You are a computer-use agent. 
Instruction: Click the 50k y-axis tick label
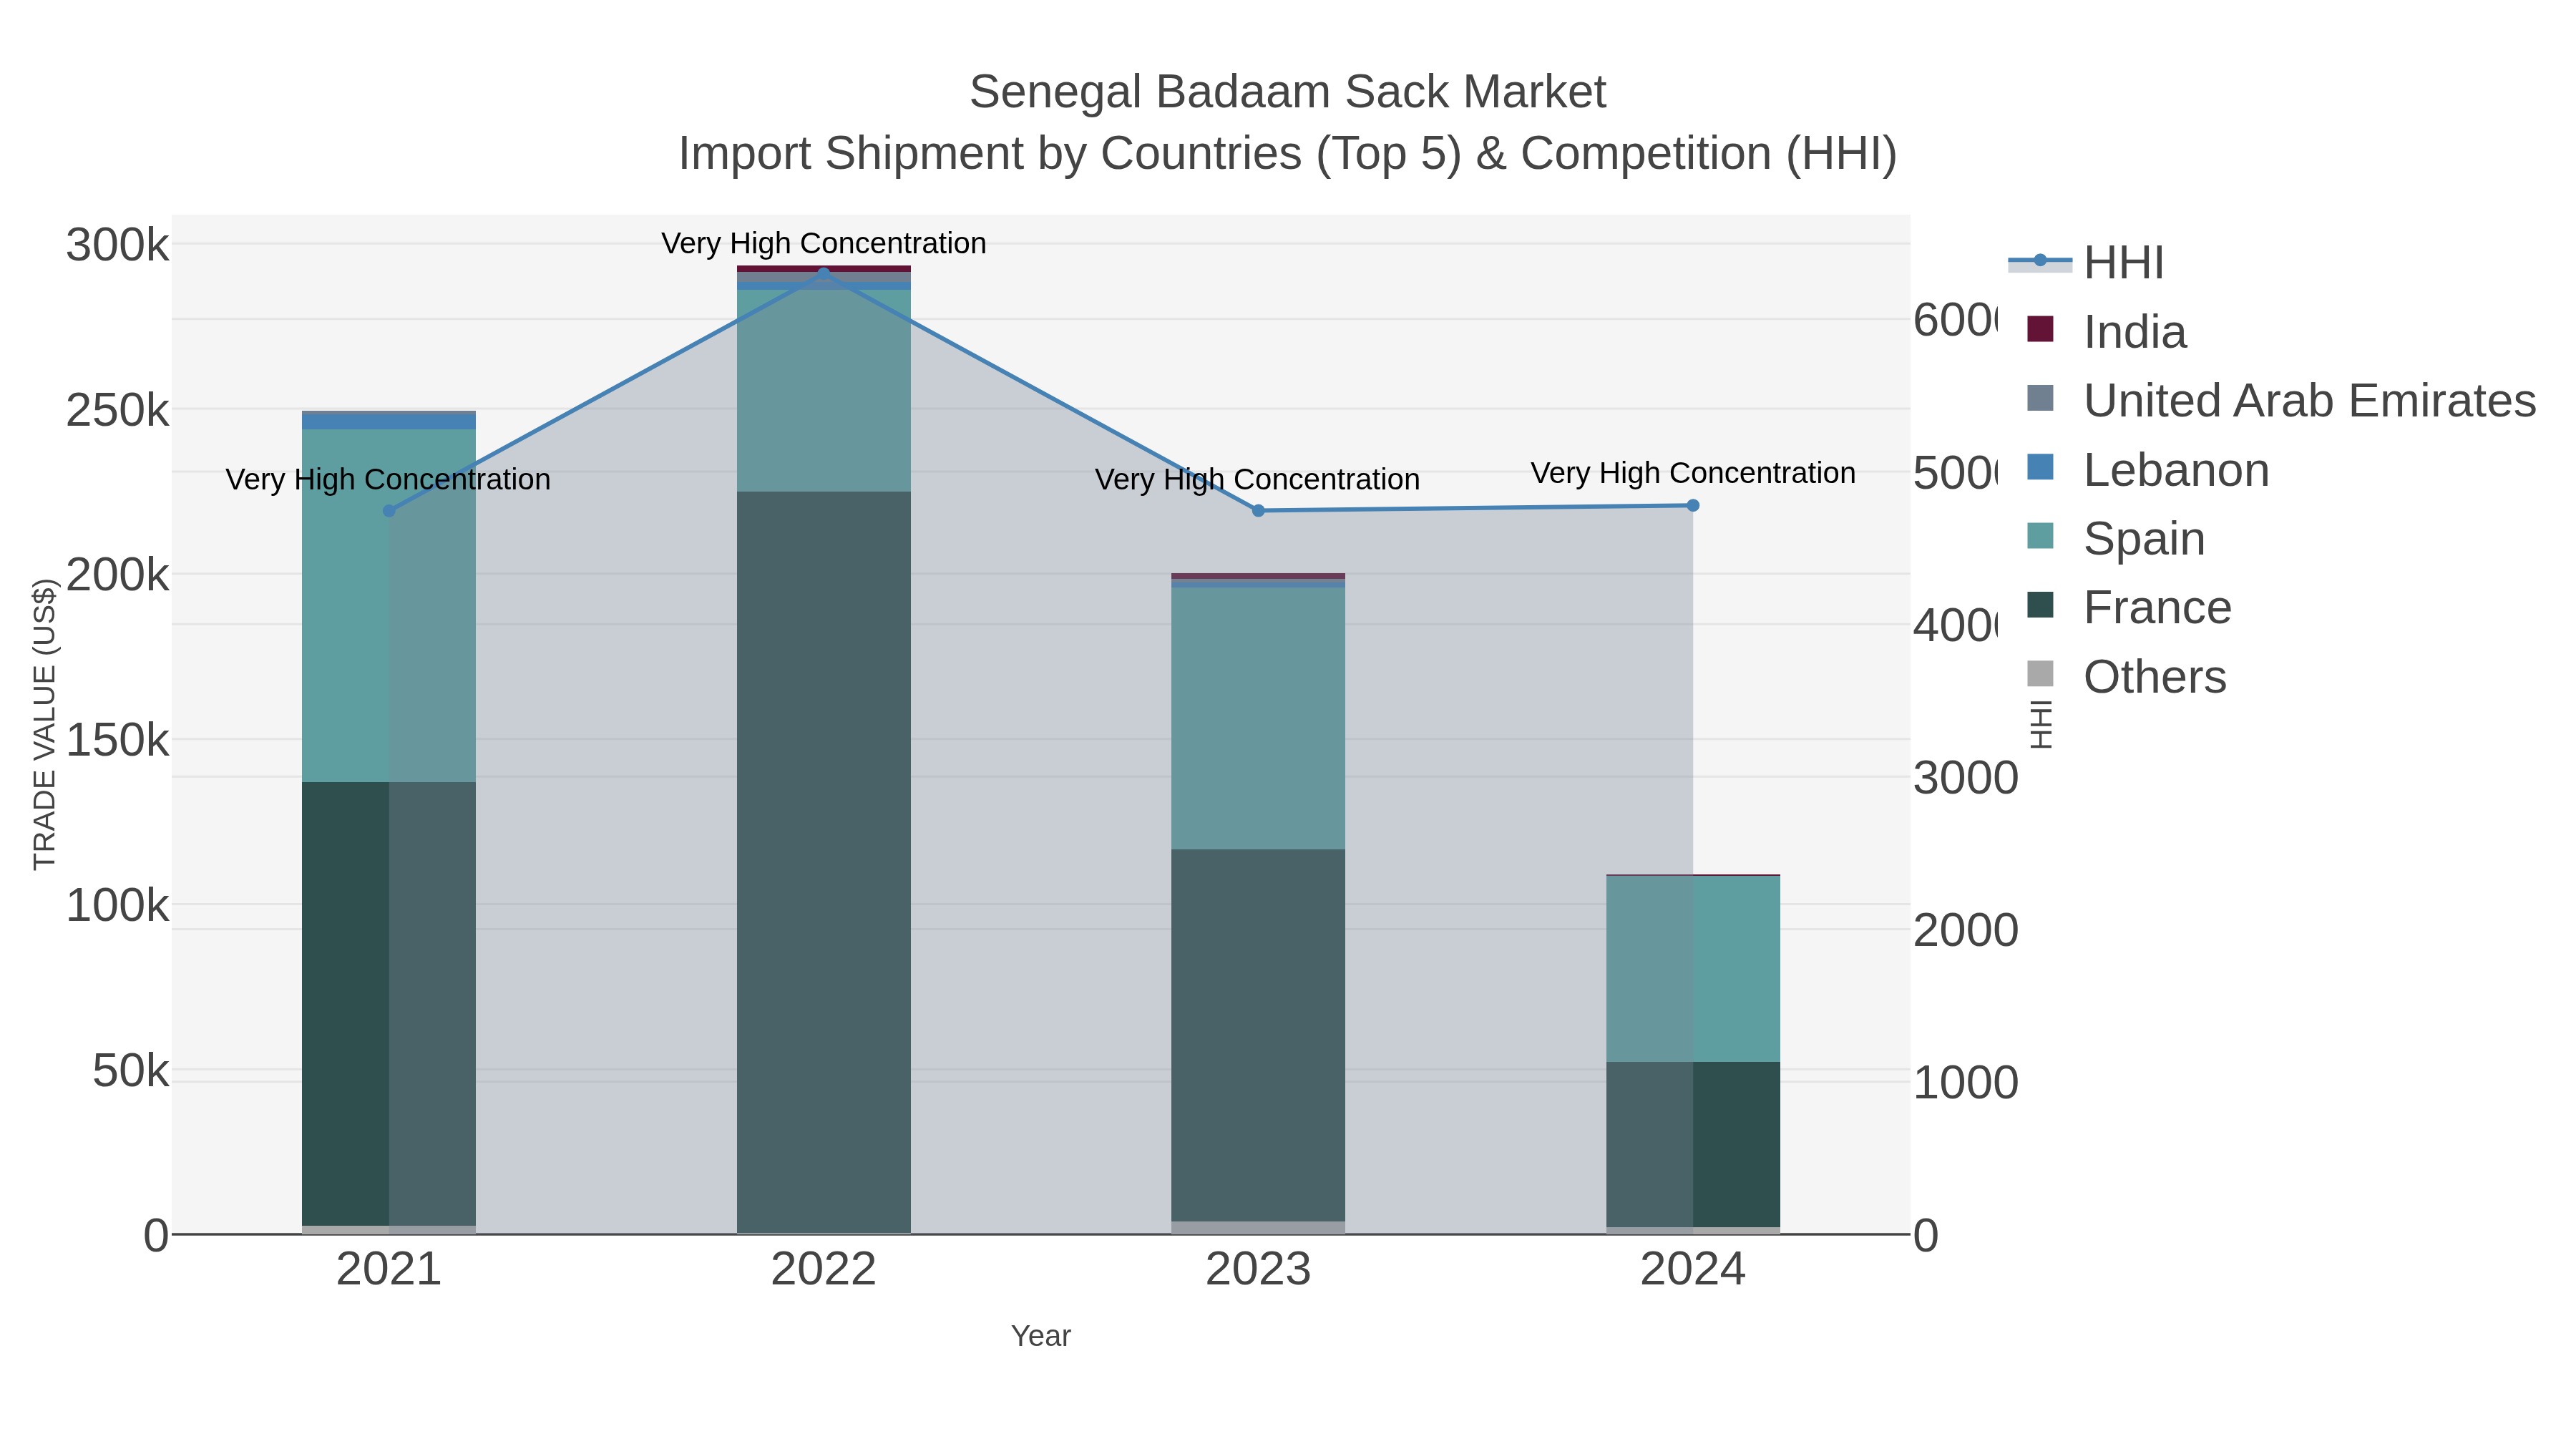131,1071
